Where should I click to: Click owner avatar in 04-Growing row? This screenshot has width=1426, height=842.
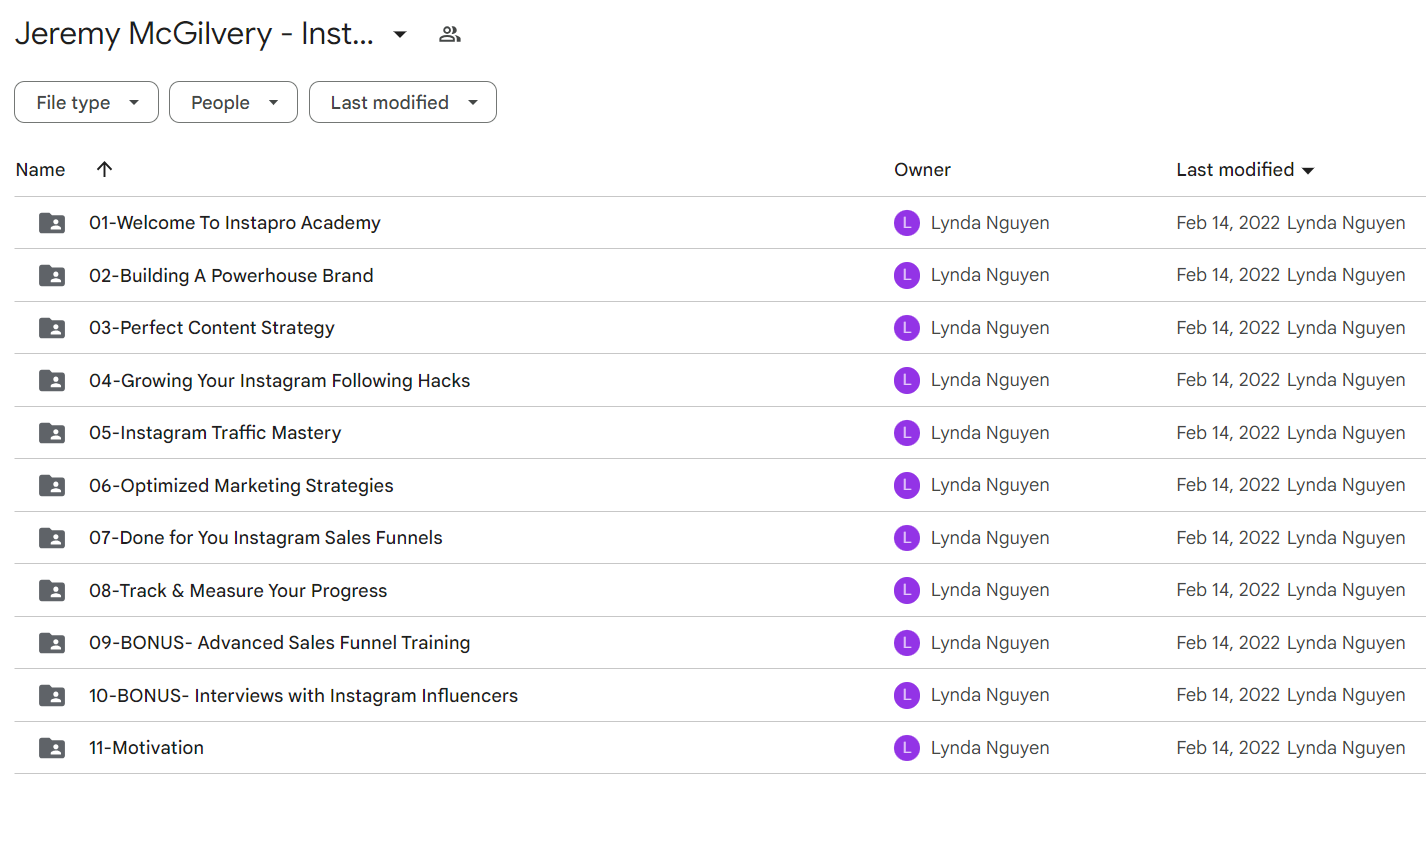907,380
